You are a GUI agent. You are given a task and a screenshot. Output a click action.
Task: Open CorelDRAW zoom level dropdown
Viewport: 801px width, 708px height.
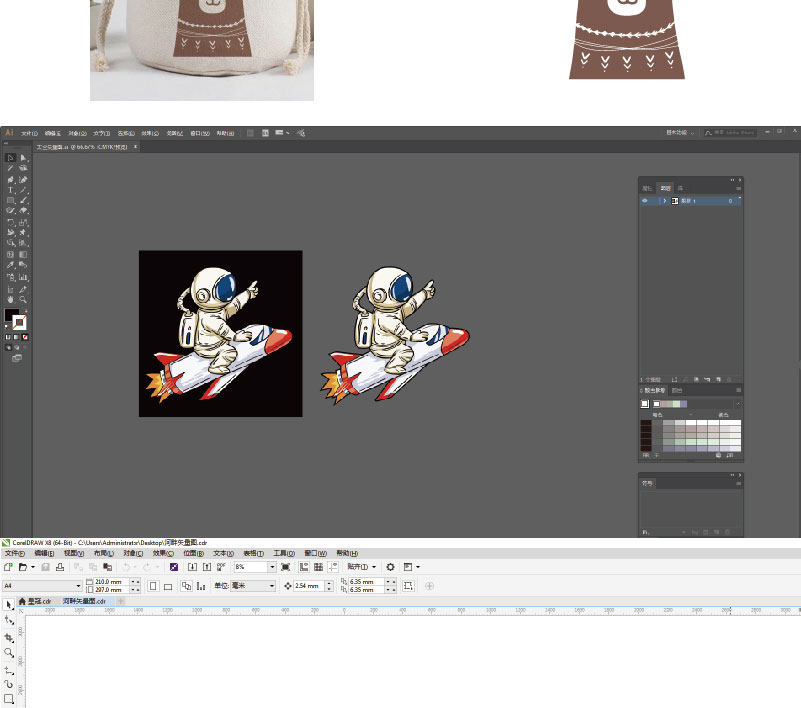[272, 567]
